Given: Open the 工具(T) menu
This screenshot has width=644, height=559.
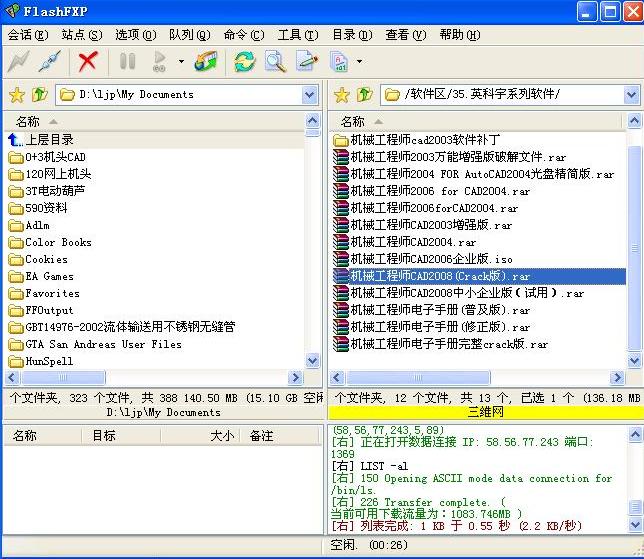Looking at the screenshot, I should pos(298,35).
